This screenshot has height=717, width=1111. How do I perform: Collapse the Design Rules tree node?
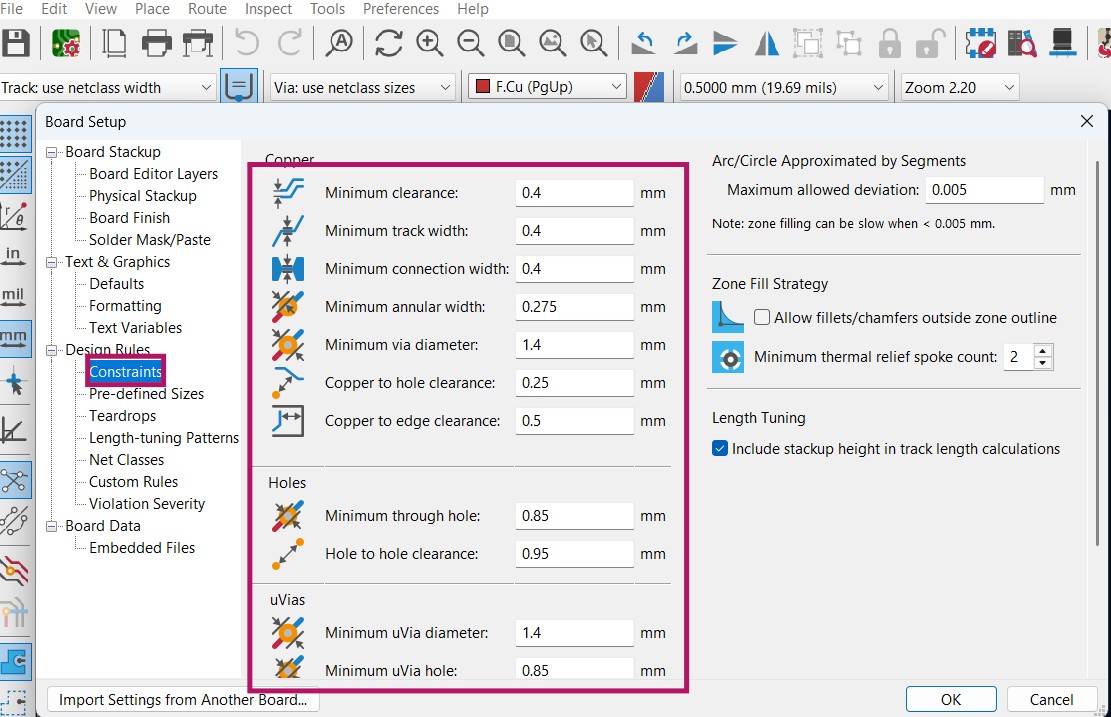(x=51, y=350)
